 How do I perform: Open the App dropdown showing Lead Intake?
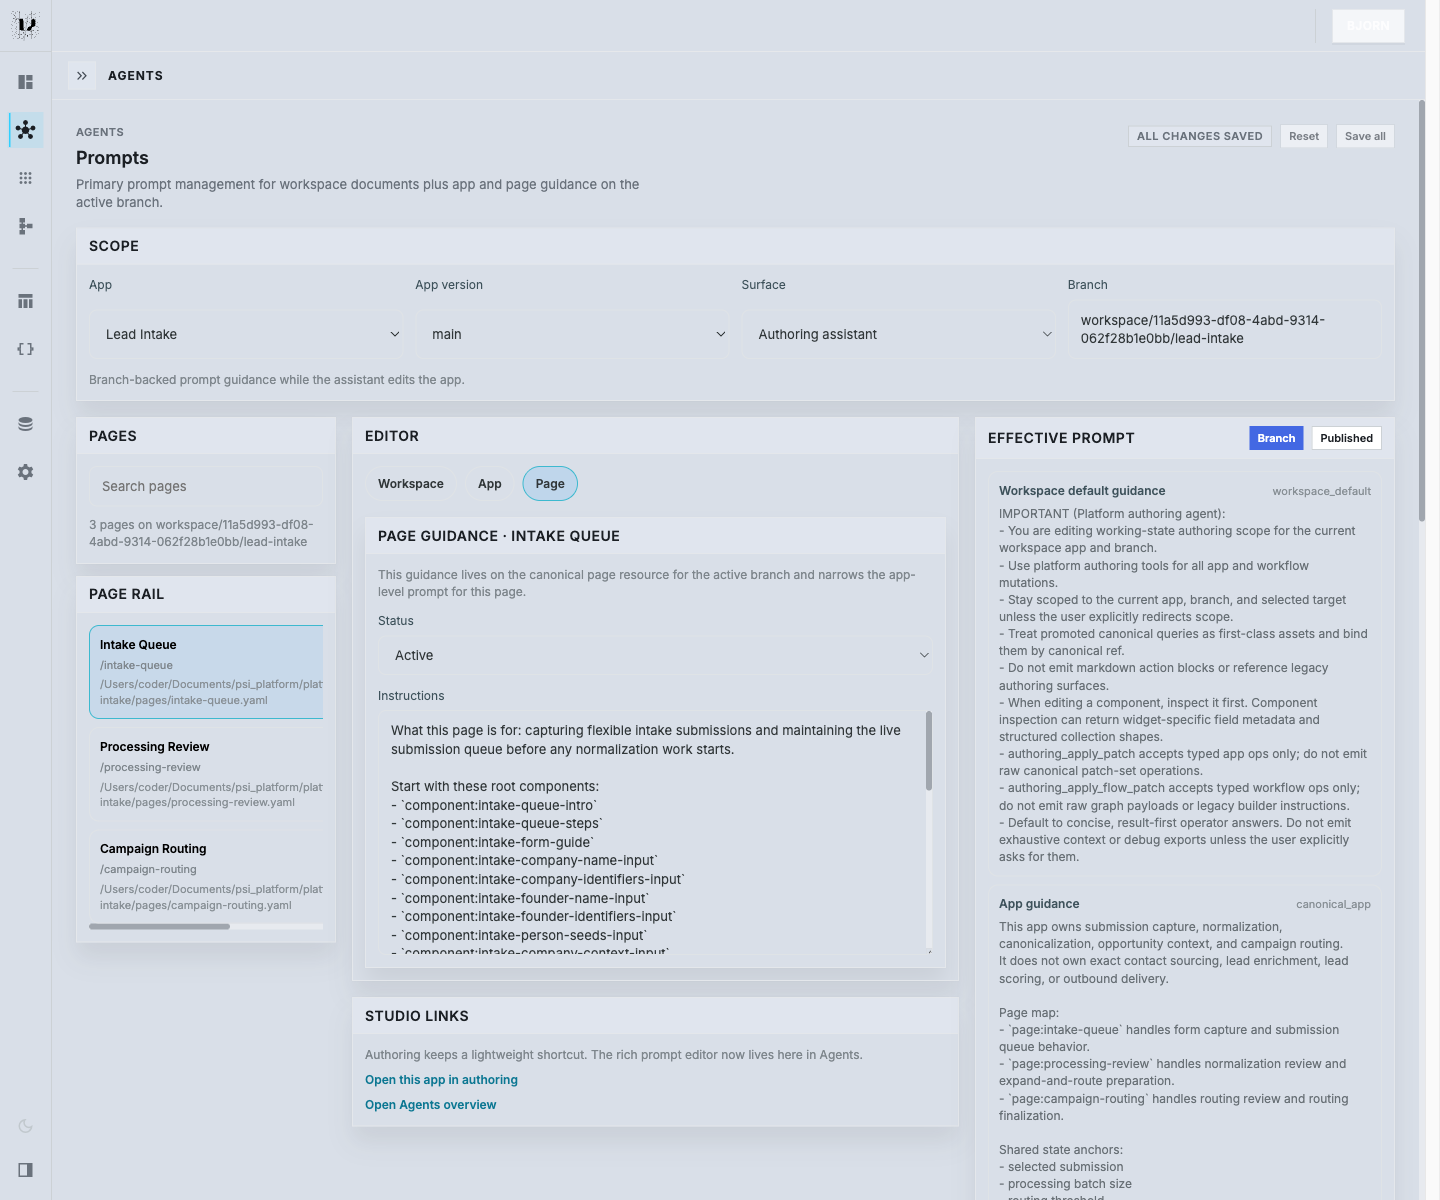(247, 334)
